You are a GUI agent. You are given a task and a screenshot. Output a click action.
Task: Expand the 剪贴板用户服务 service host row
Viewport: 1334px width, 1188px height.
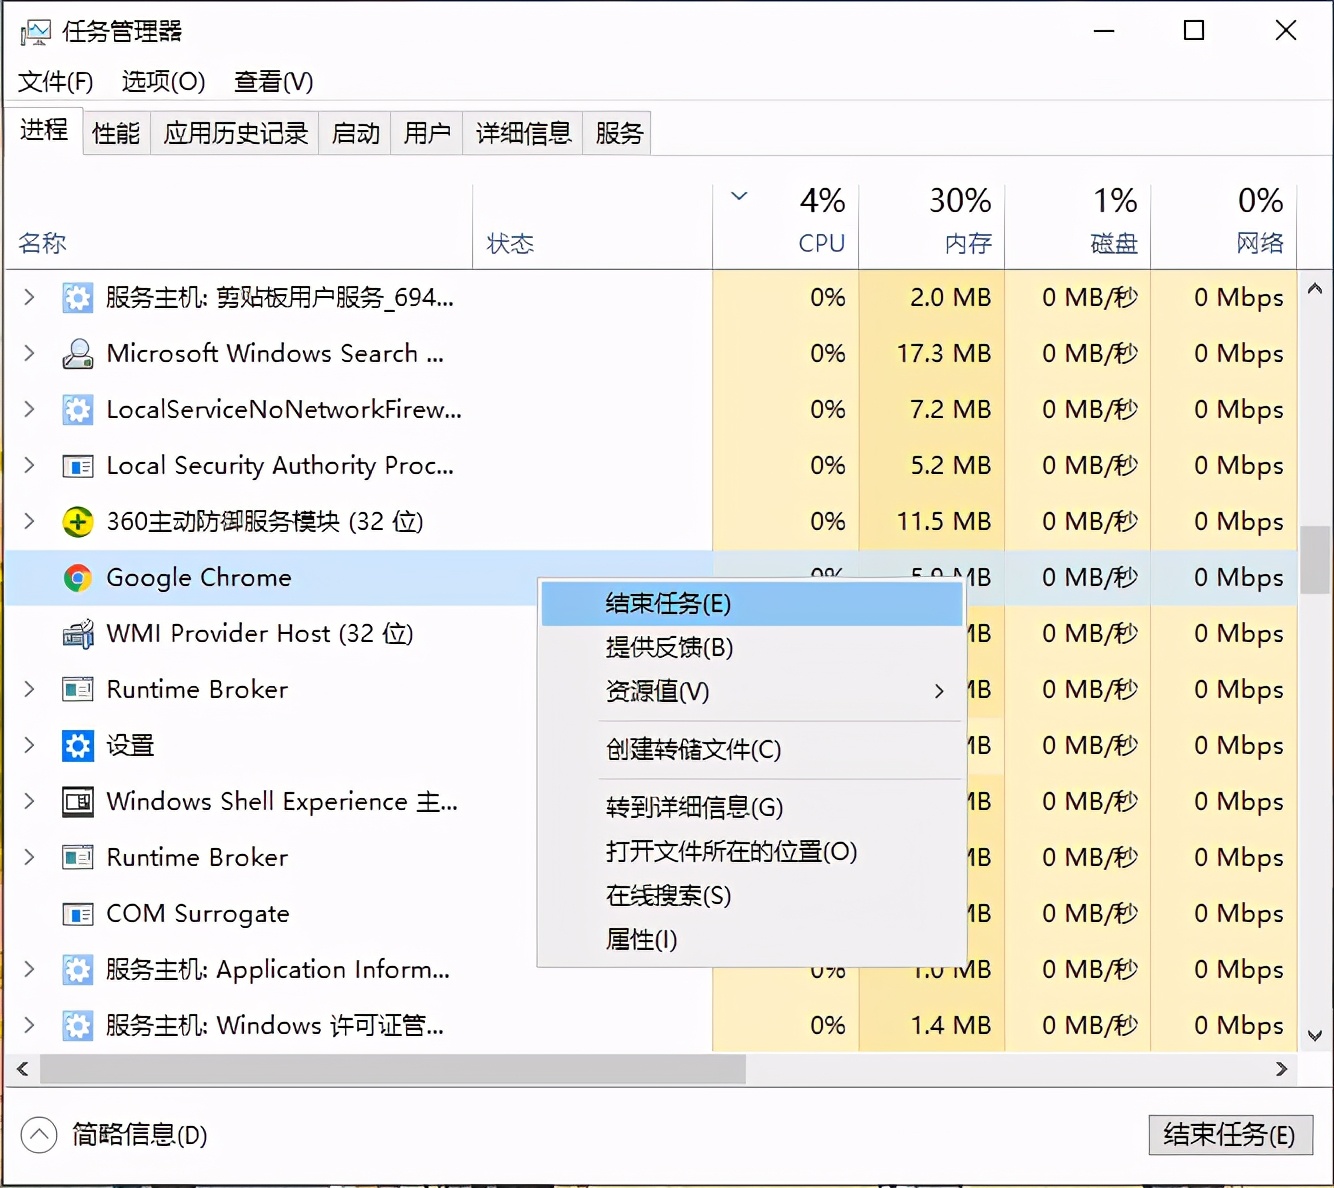pos(29,297)
